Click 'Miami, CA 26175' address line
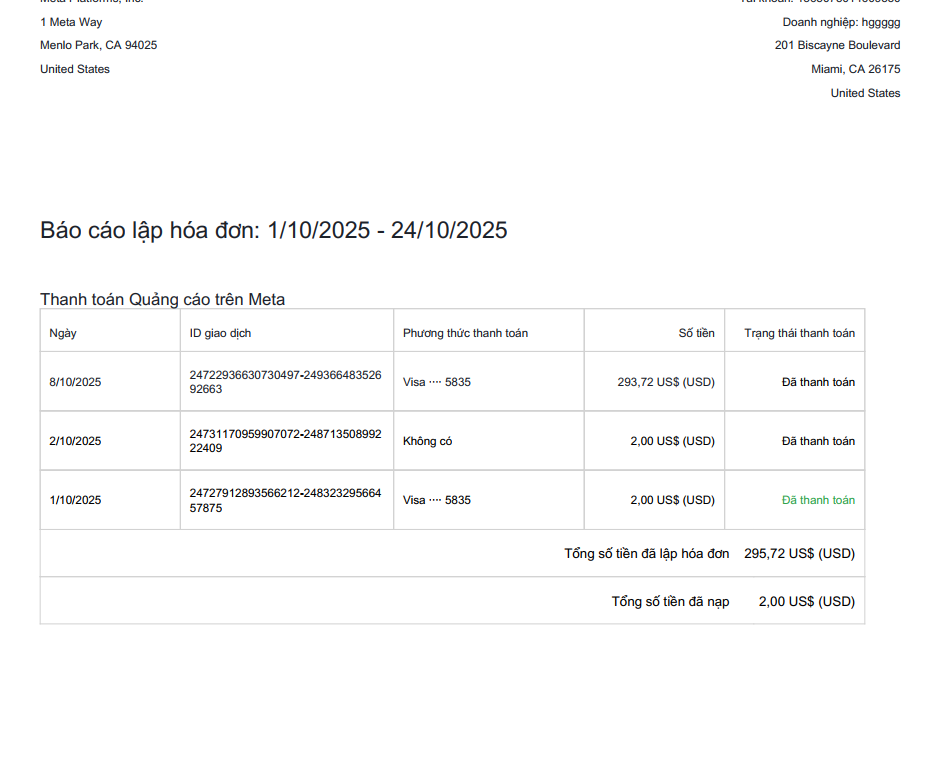The image size is (937, 758). [x=856, y=69]
